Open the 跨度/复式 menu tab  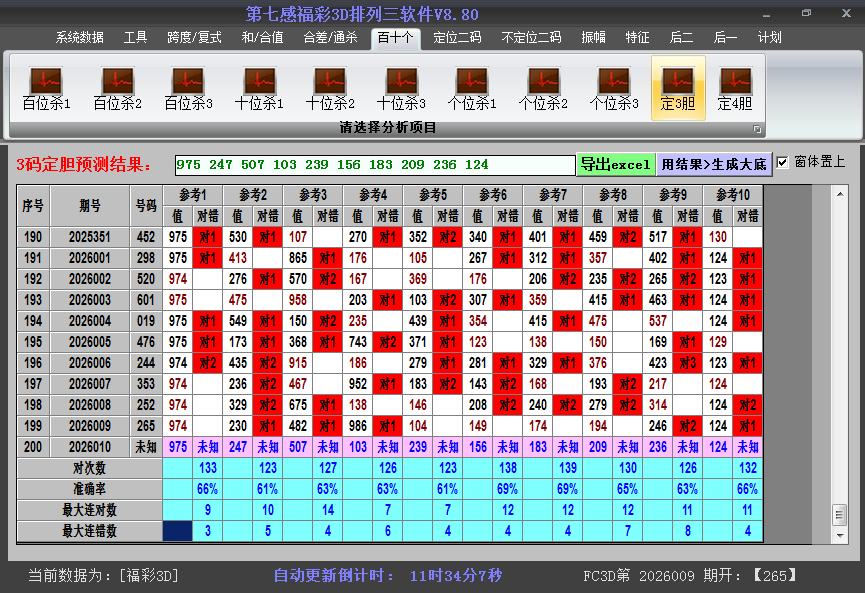coord(194,38)
